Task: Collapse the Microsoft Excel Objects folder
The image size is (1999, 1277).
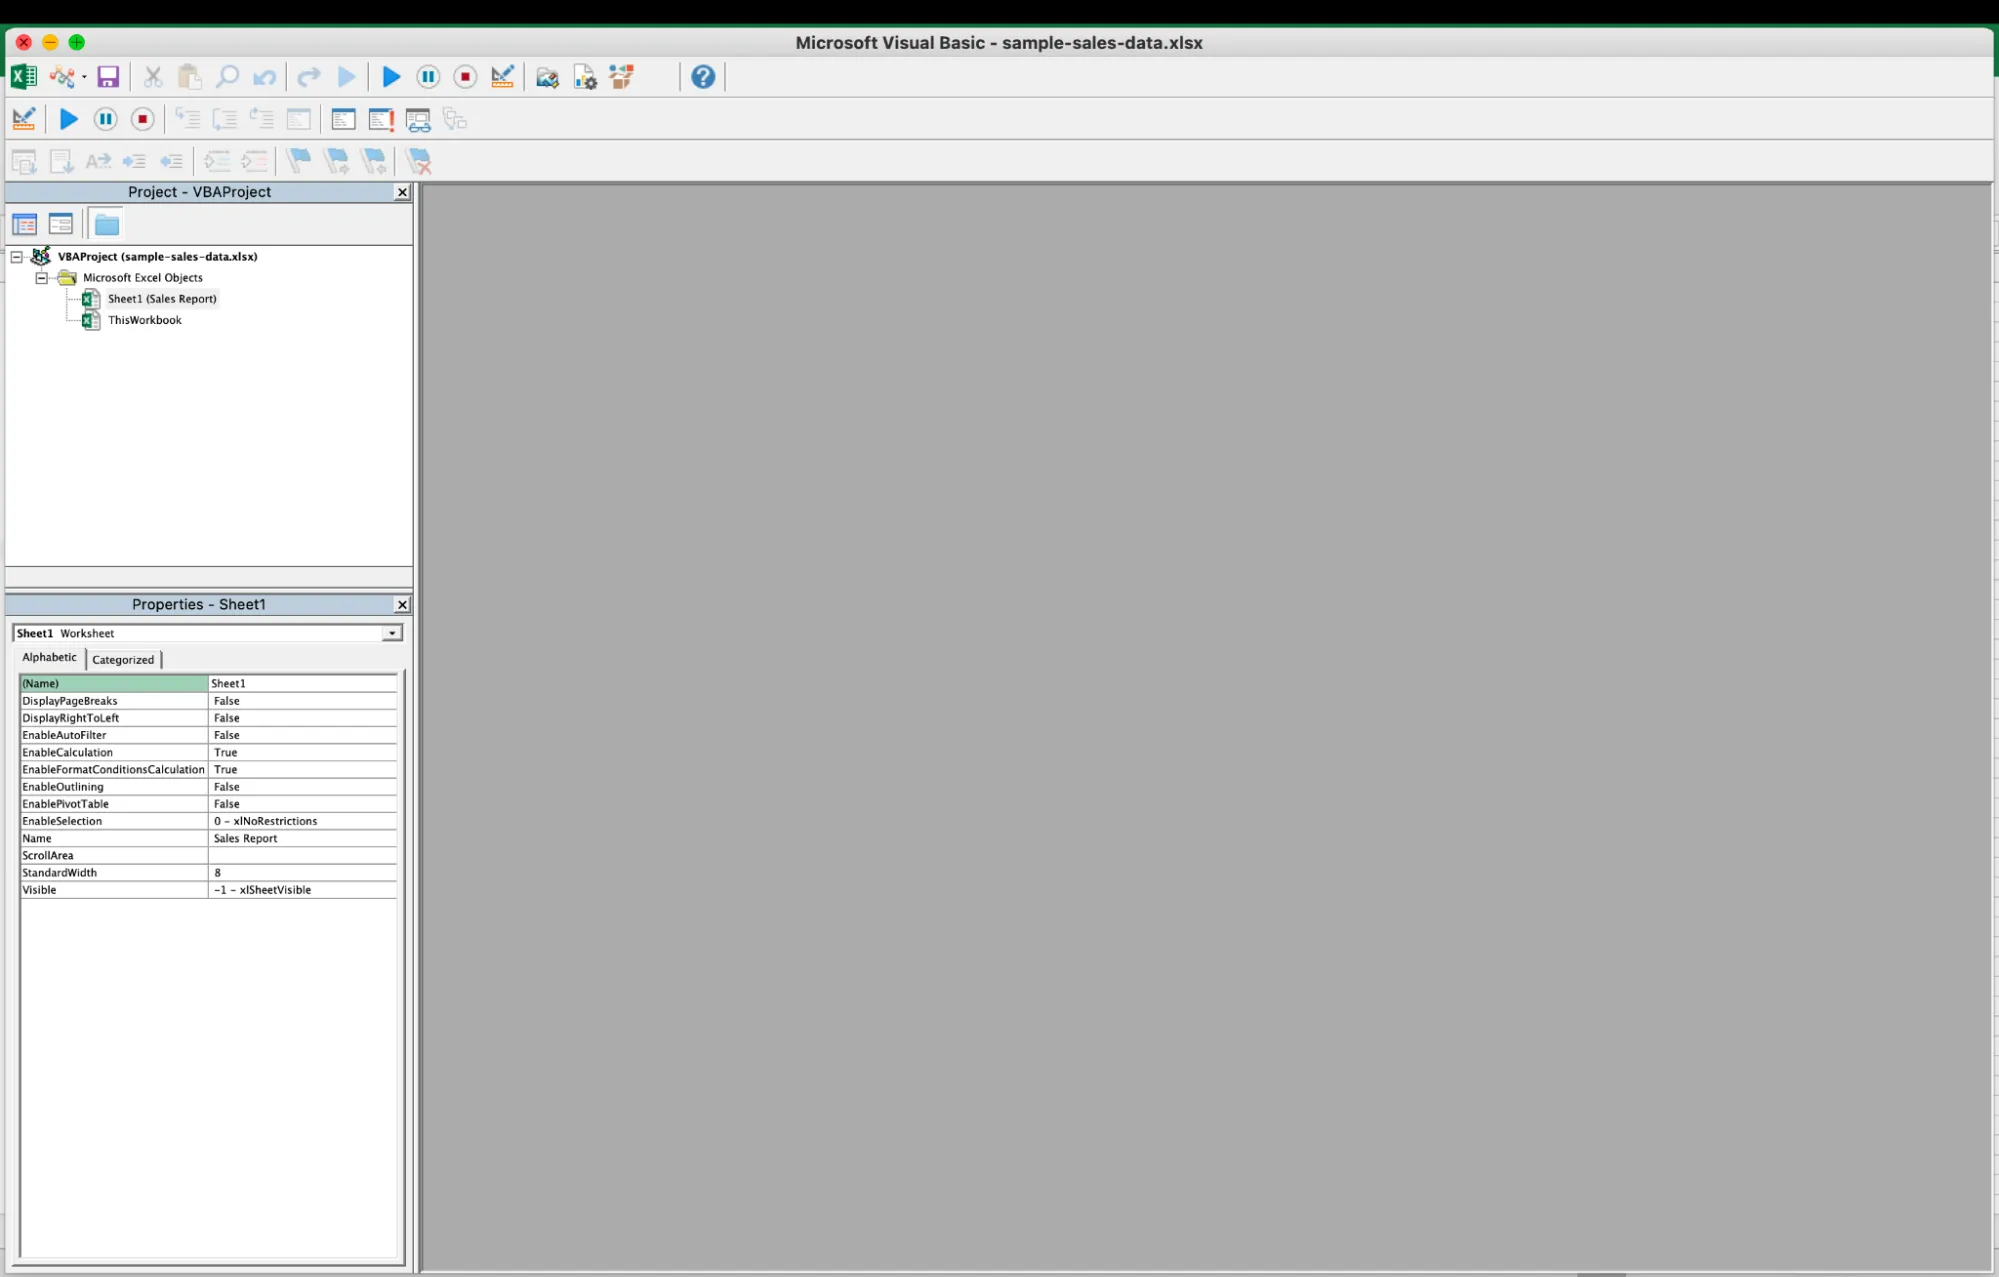Action: tap(42, 278)
